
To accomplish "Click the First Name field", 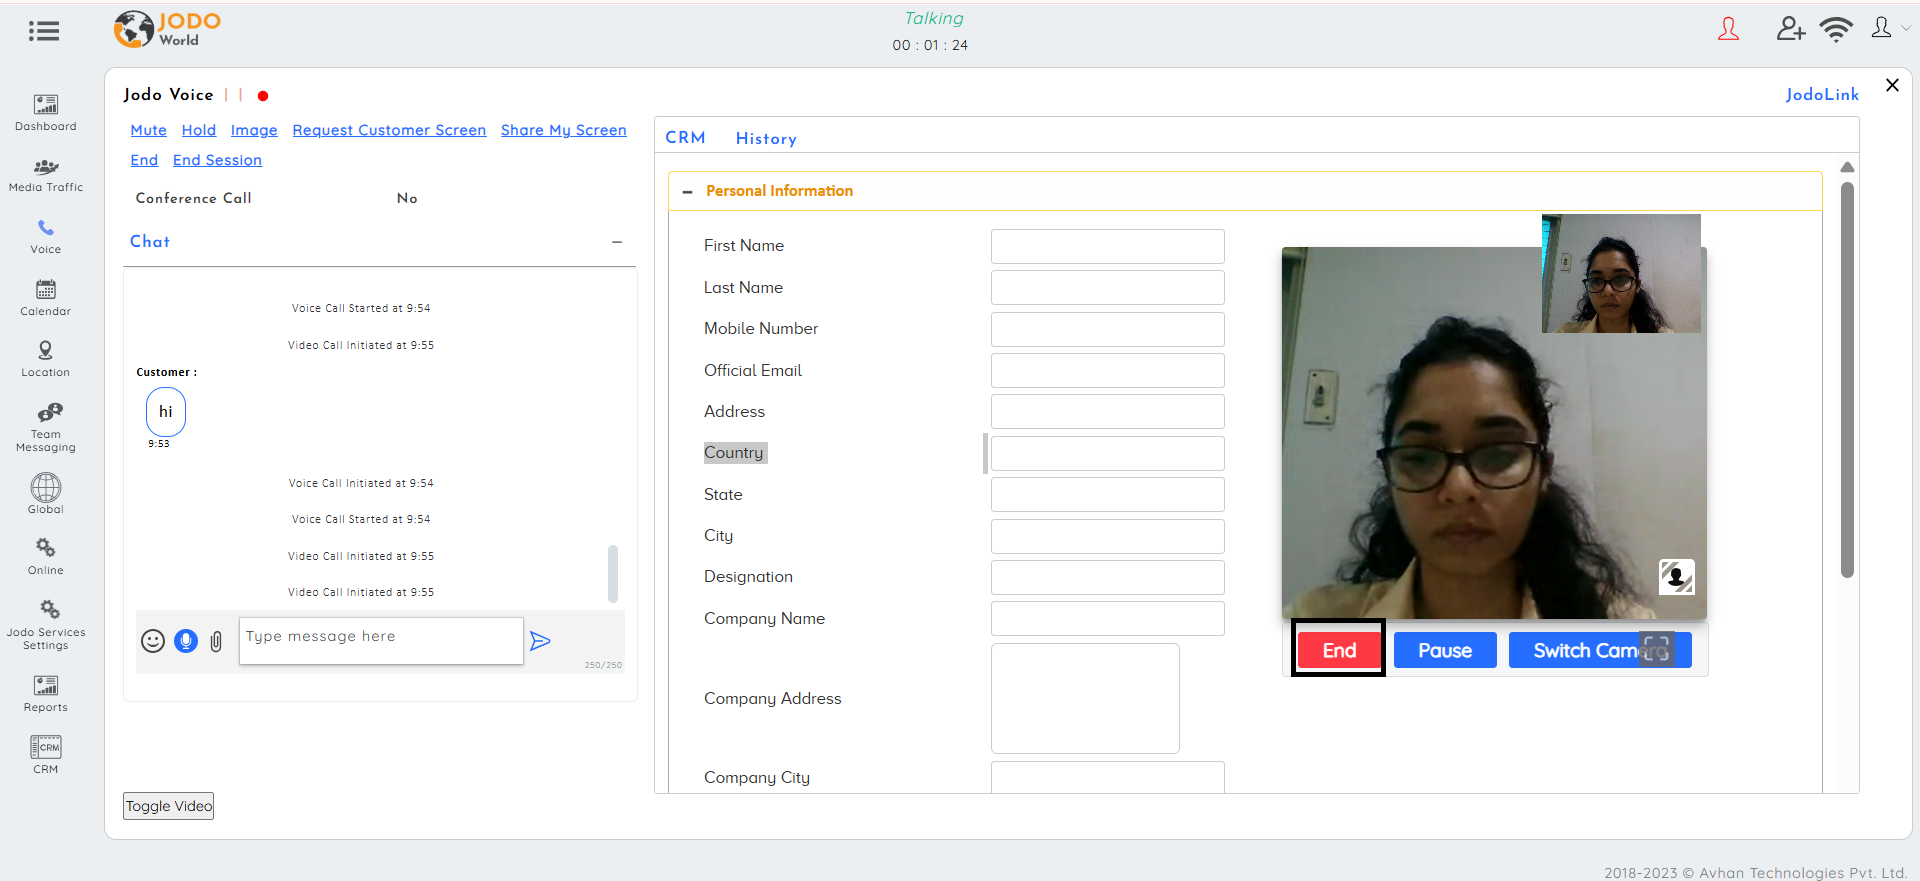I will (1108, 246).
